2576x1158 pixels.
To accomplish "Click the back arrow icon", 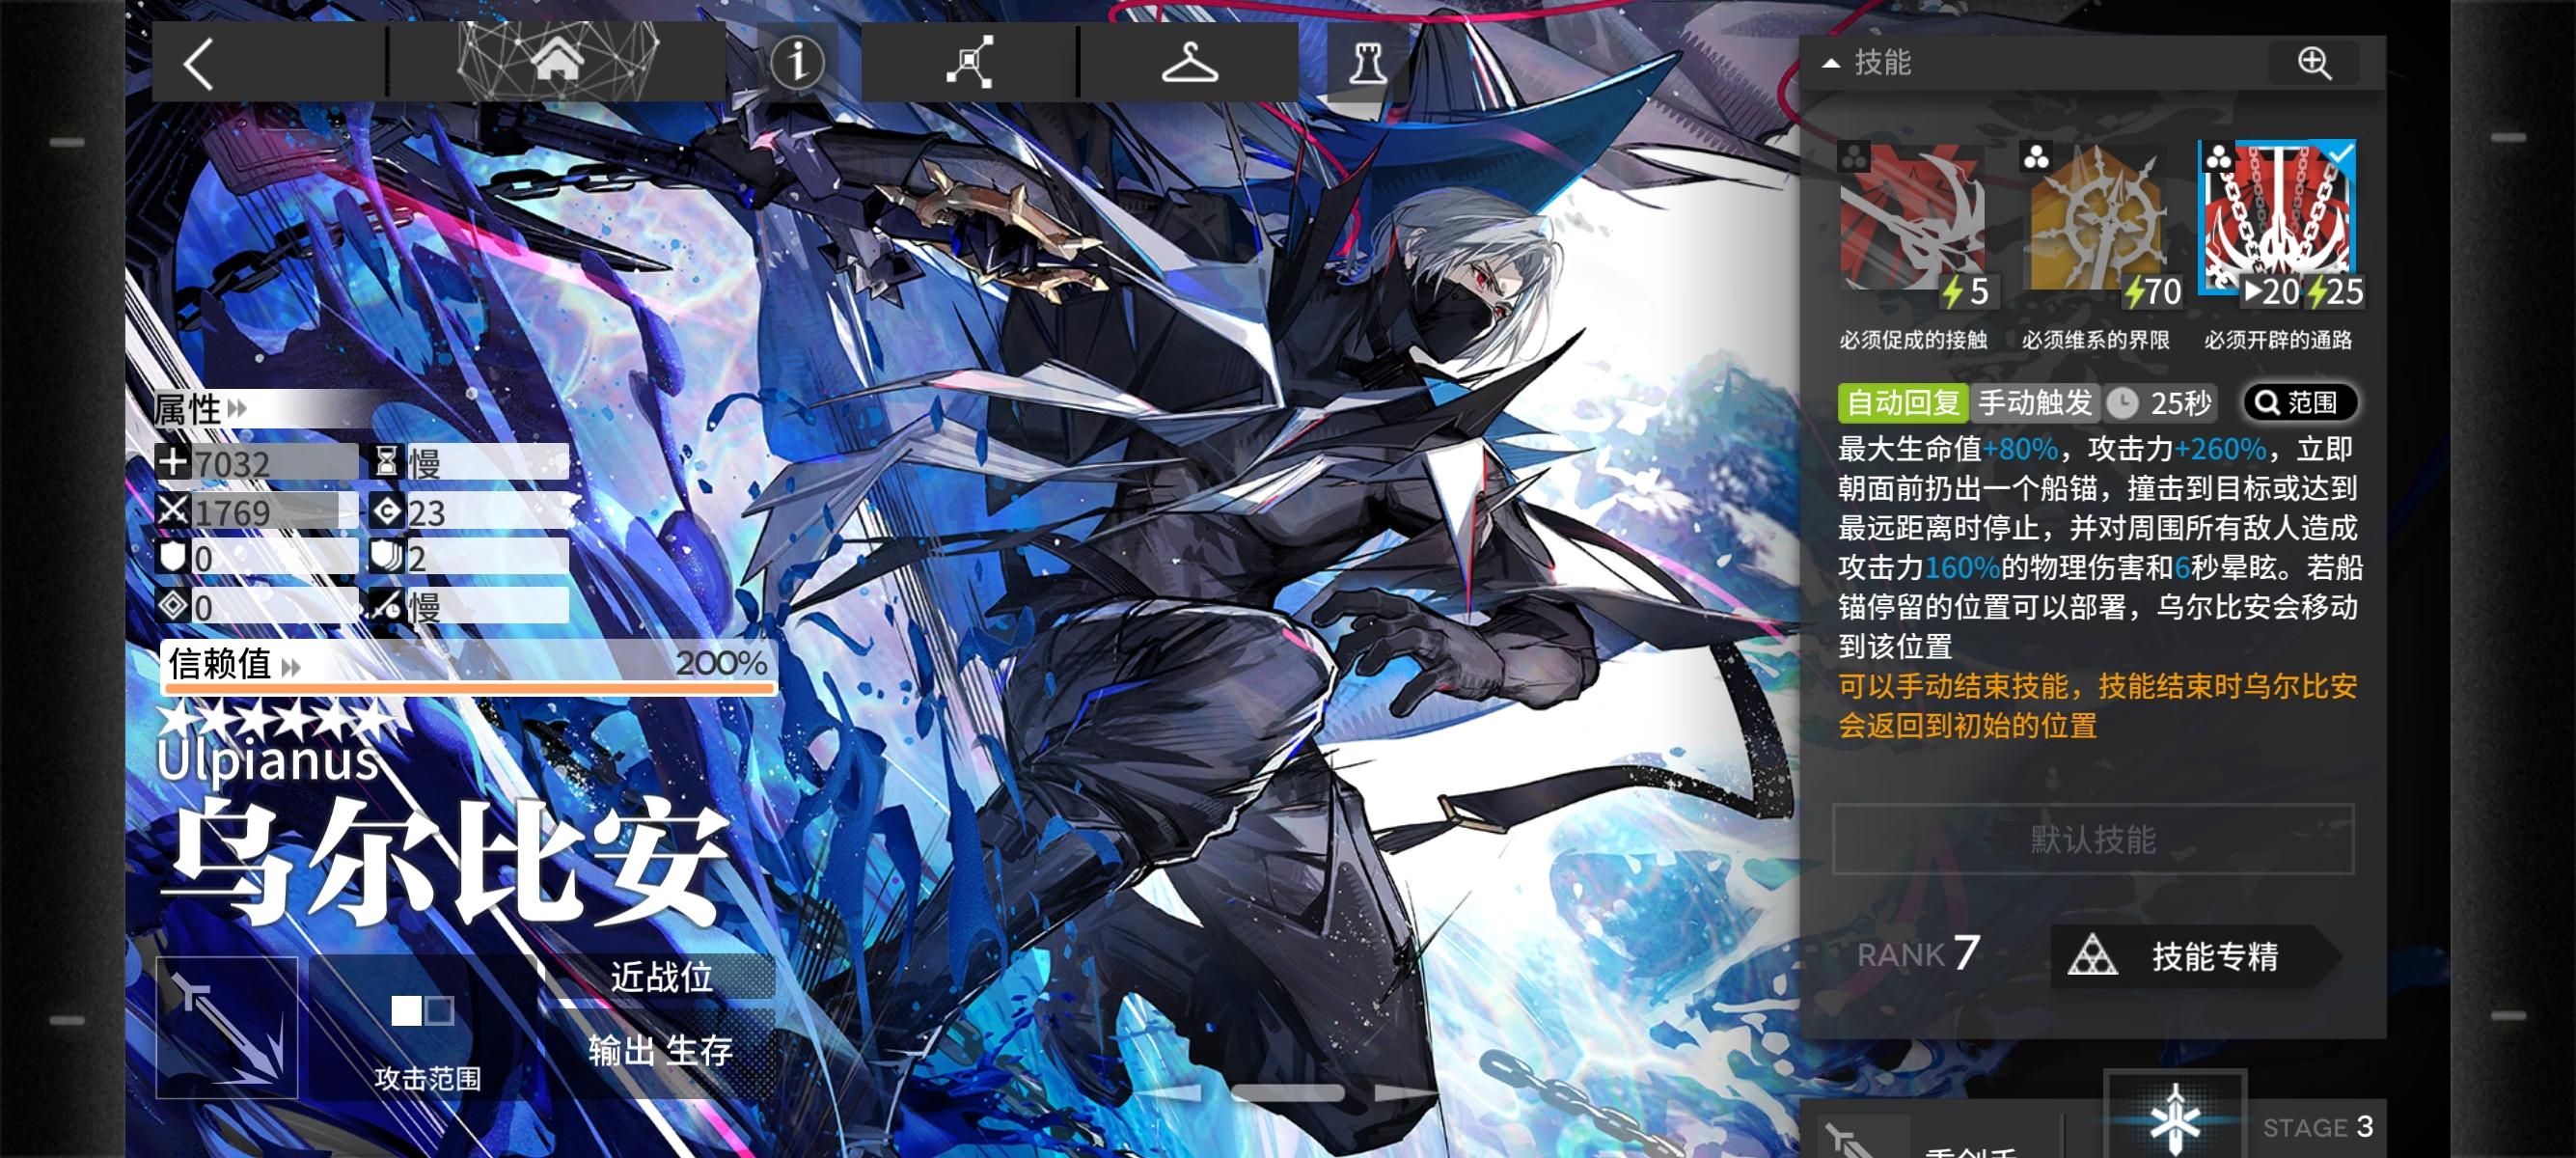I will 198,65.
